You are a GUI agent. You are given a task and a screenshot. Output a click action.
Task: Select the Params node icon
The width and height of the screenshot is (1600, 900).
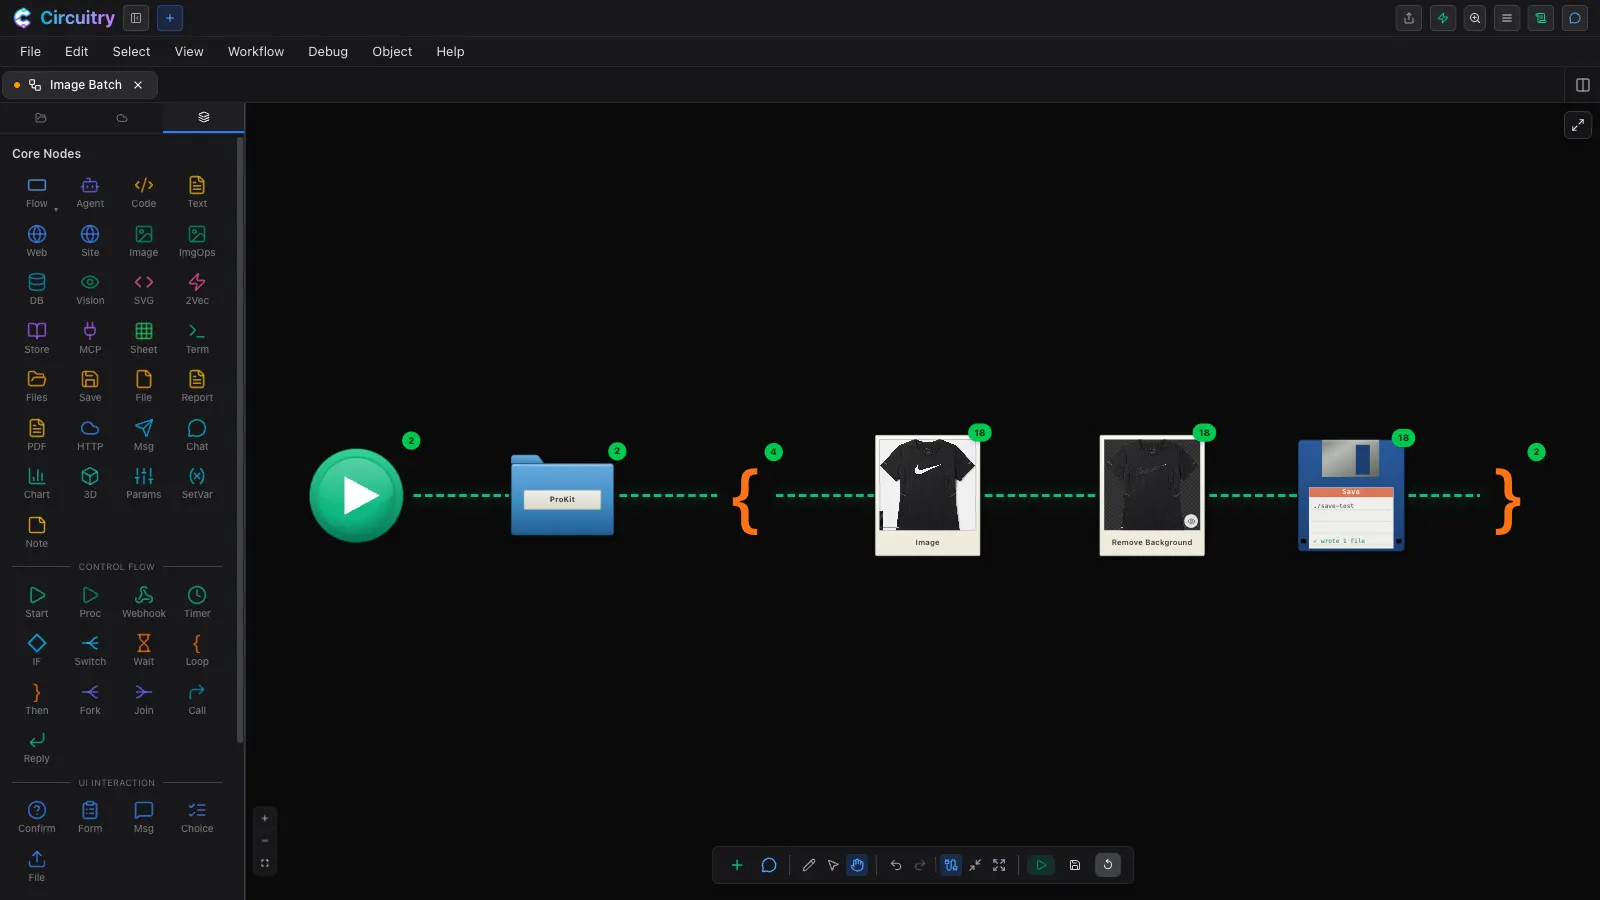[144, 483]
